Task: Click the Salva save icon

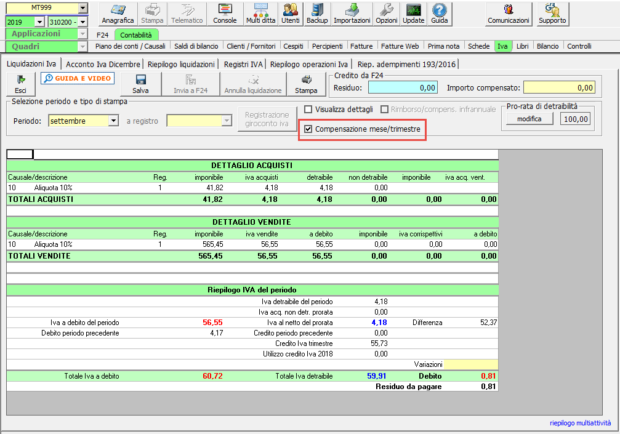Action: click(140, 85)
